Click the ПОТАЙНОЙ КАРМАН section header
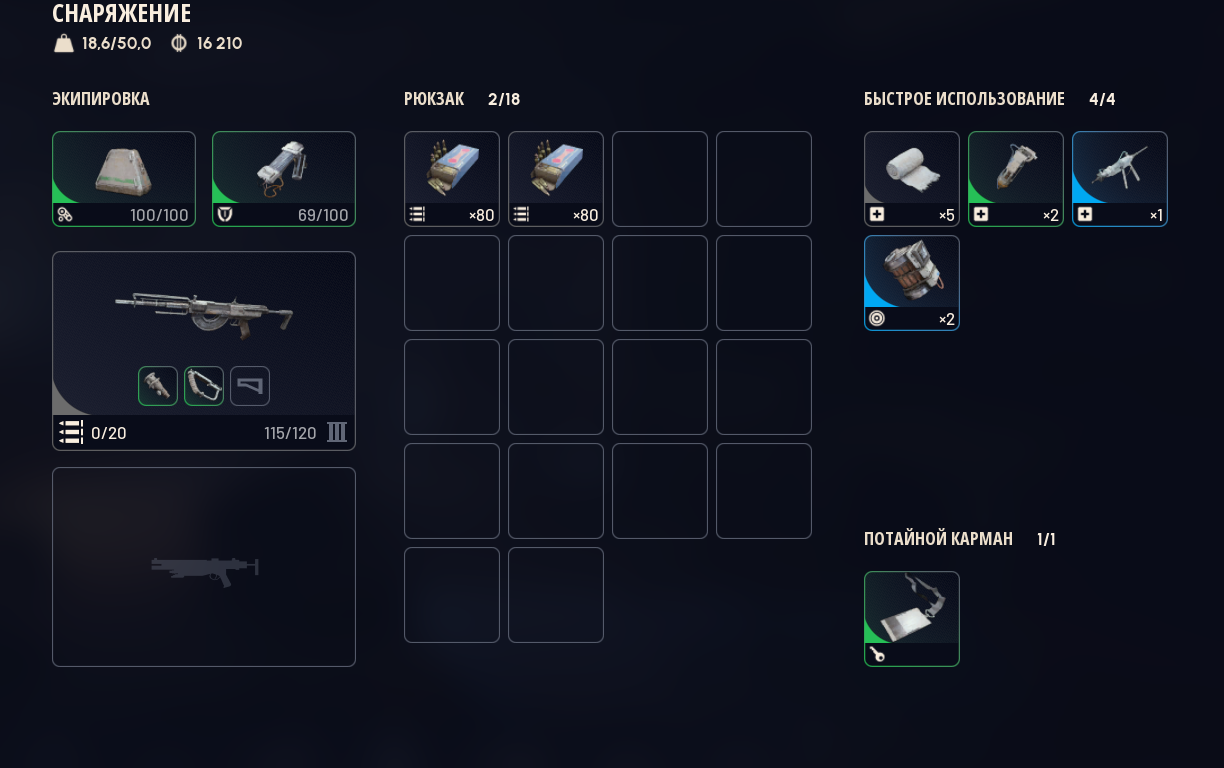 [938, 539]
